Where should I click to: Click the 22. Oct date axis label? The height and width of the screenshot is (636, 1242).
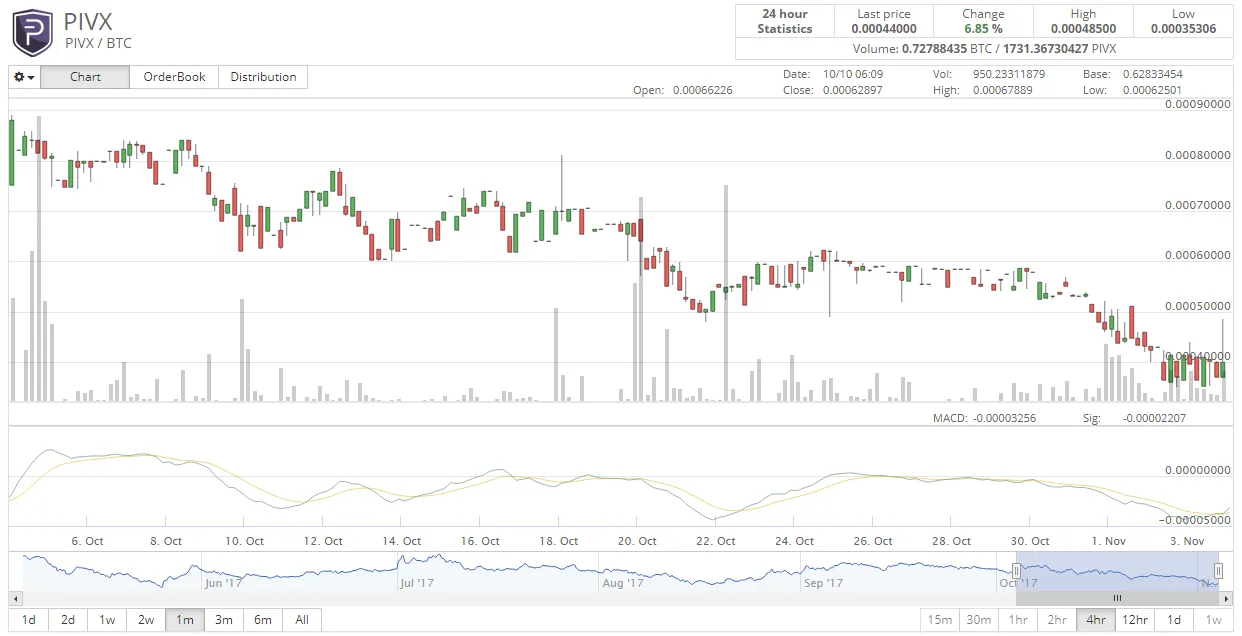[x=714, y=541]
